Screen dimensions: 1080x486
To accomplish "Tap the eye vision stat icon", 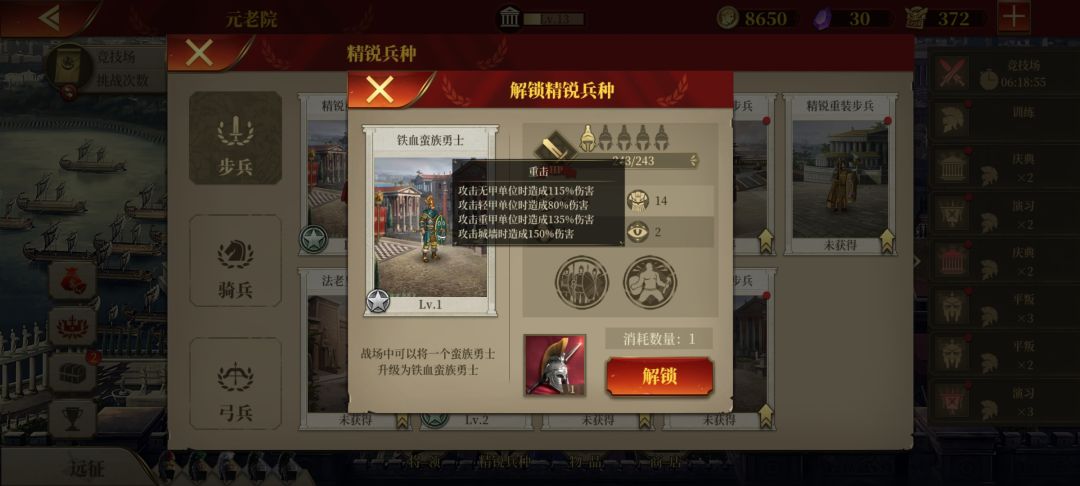I will 638,232.
